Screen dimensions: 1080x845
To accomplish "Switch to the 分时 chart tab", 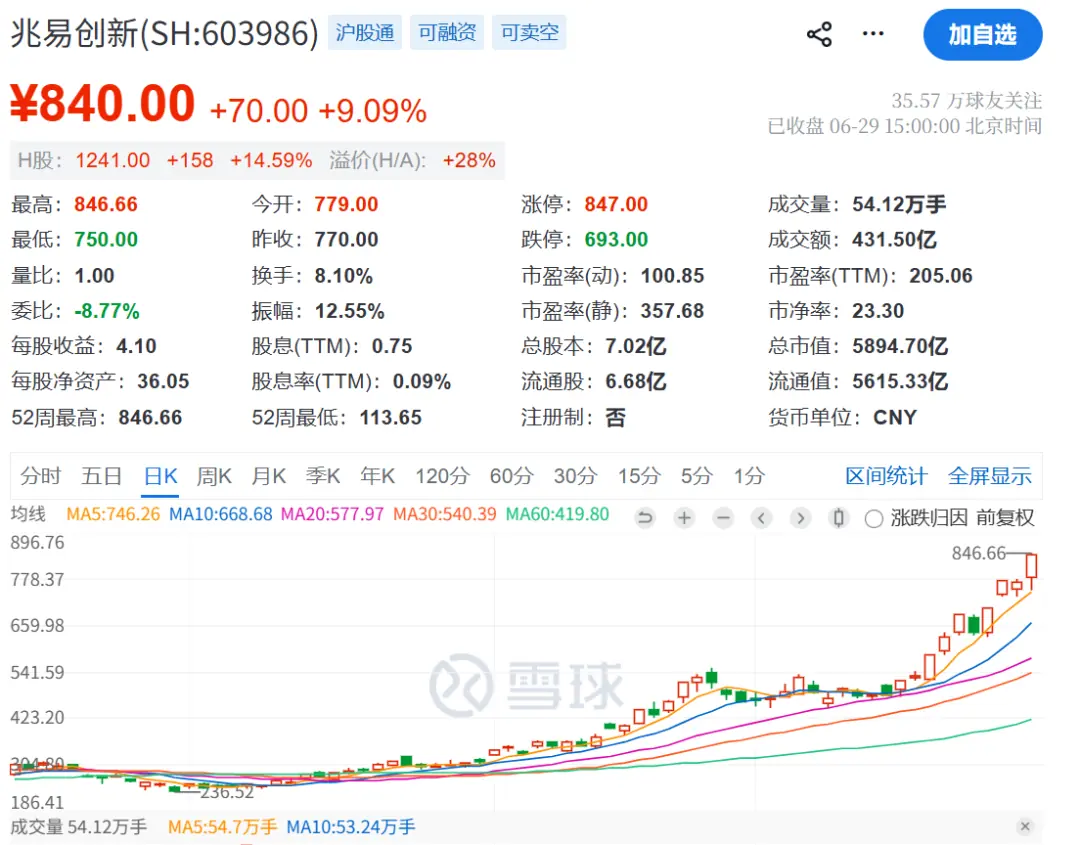I will (x=41, y=476).
